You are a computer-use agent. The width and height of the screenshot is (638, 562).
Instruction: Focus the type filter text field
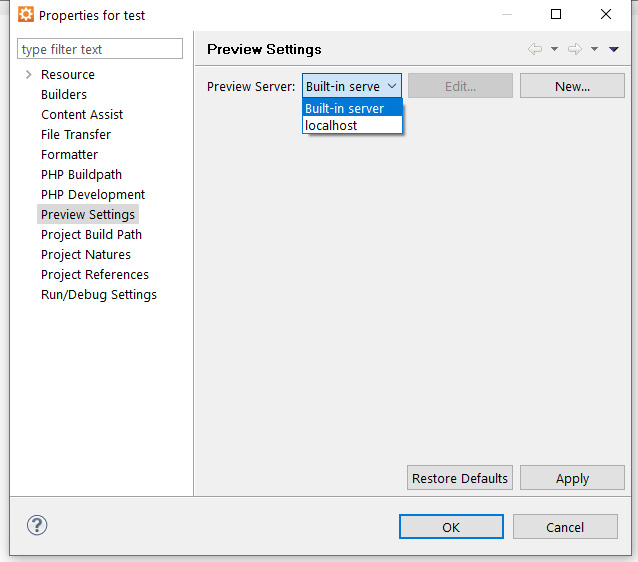pyautogui.click(x=100, y=49)
